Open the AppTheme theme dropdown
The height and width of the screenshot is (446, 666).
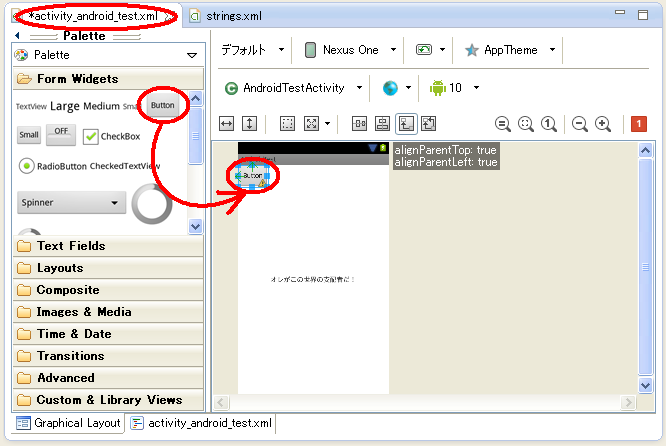click(x=512, y=50)
